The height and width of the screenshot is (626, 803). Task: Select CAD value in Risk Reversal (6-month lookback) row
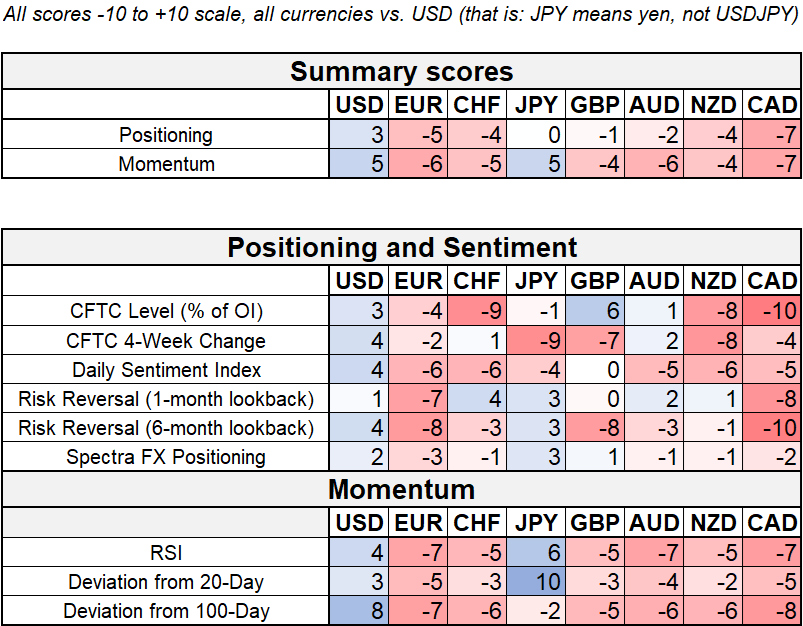tap(772, 428)
